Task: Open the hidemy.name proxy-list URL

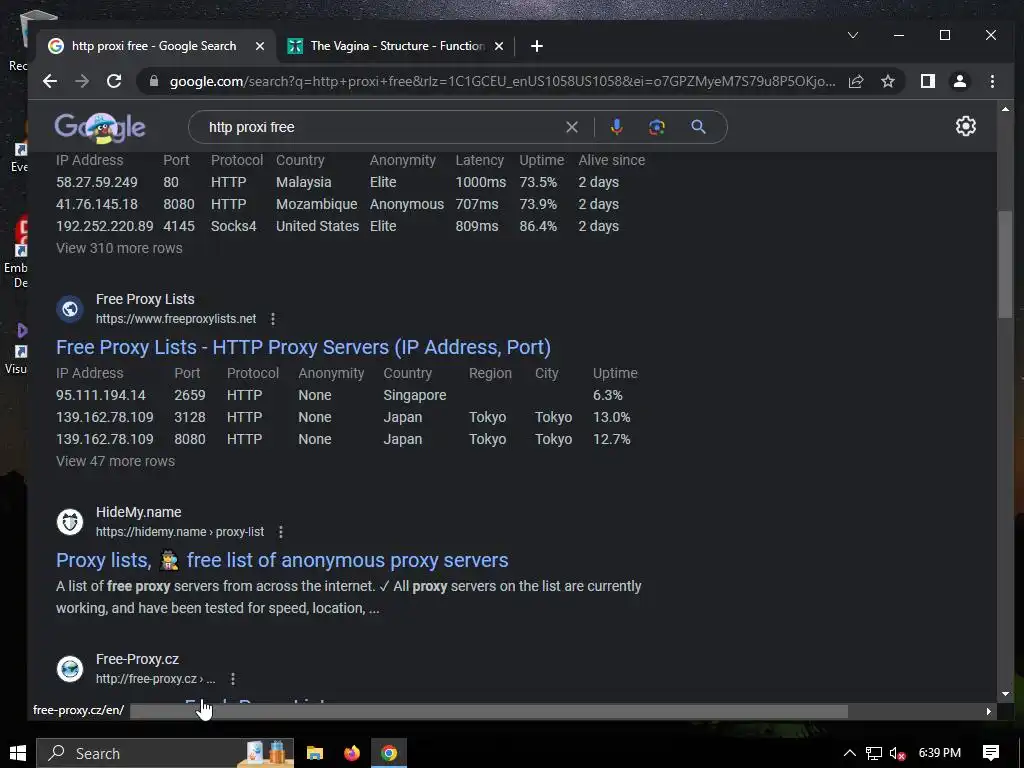Action: point(180,532)
